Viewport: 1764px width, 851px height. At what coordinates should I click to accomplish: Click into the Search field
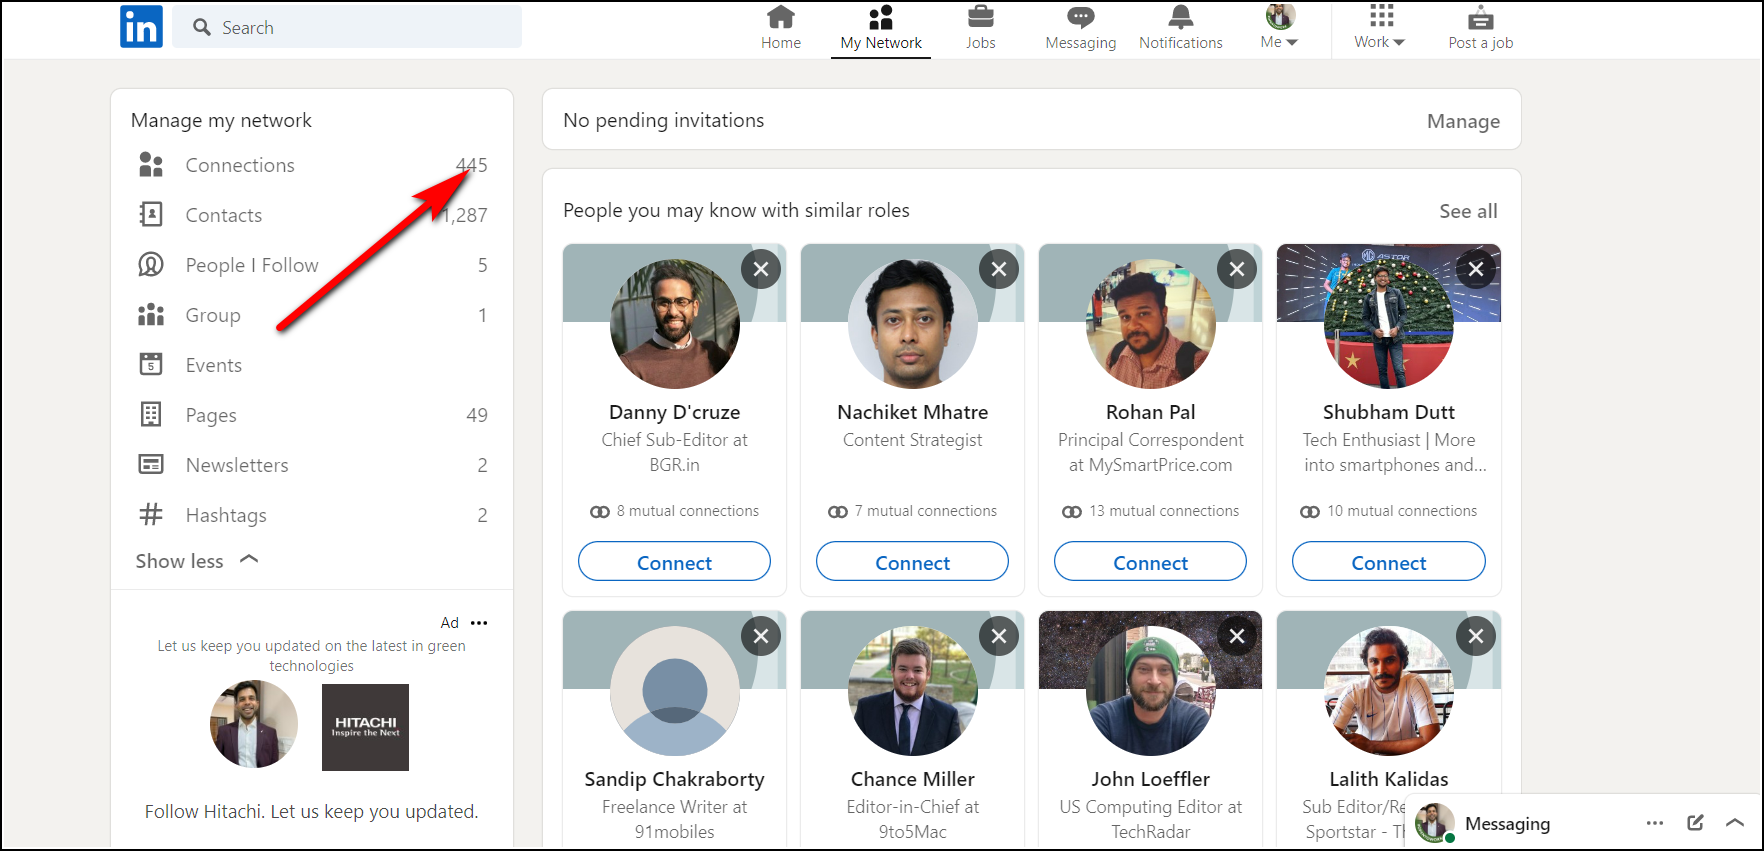tap(347, 27)
